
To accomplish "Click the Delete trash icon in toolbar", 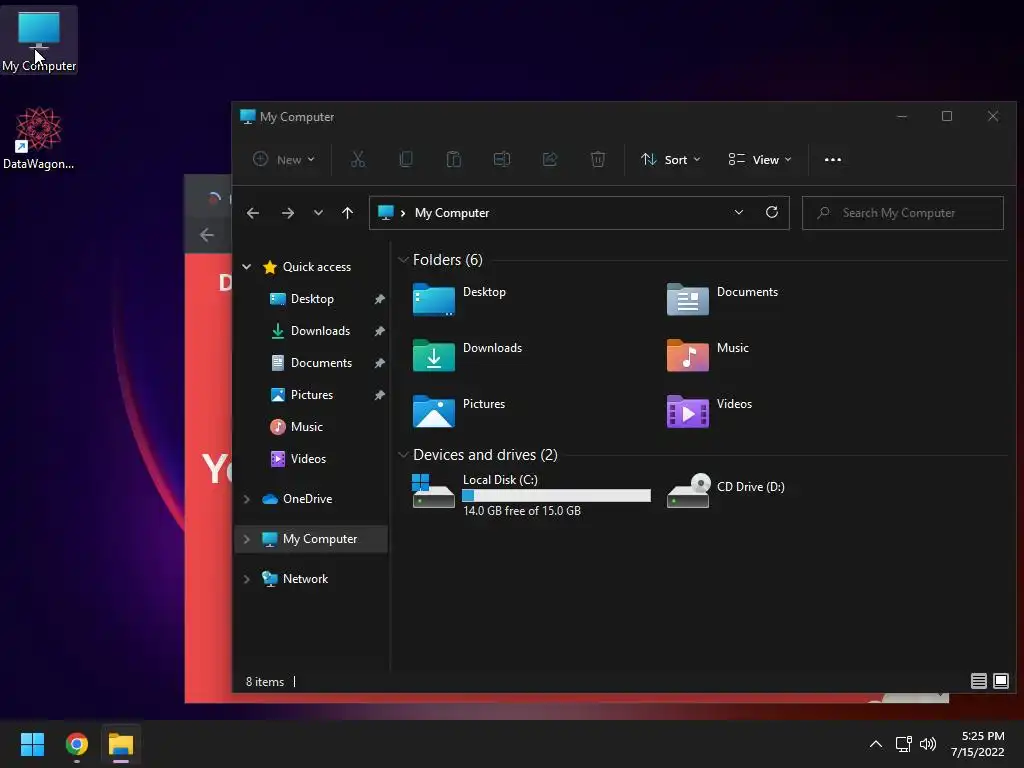I will [x=598, y=159].
